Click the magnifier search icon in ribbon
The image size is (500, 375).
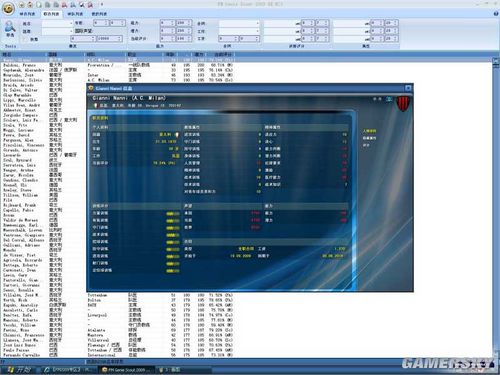[x=10, y=28]
